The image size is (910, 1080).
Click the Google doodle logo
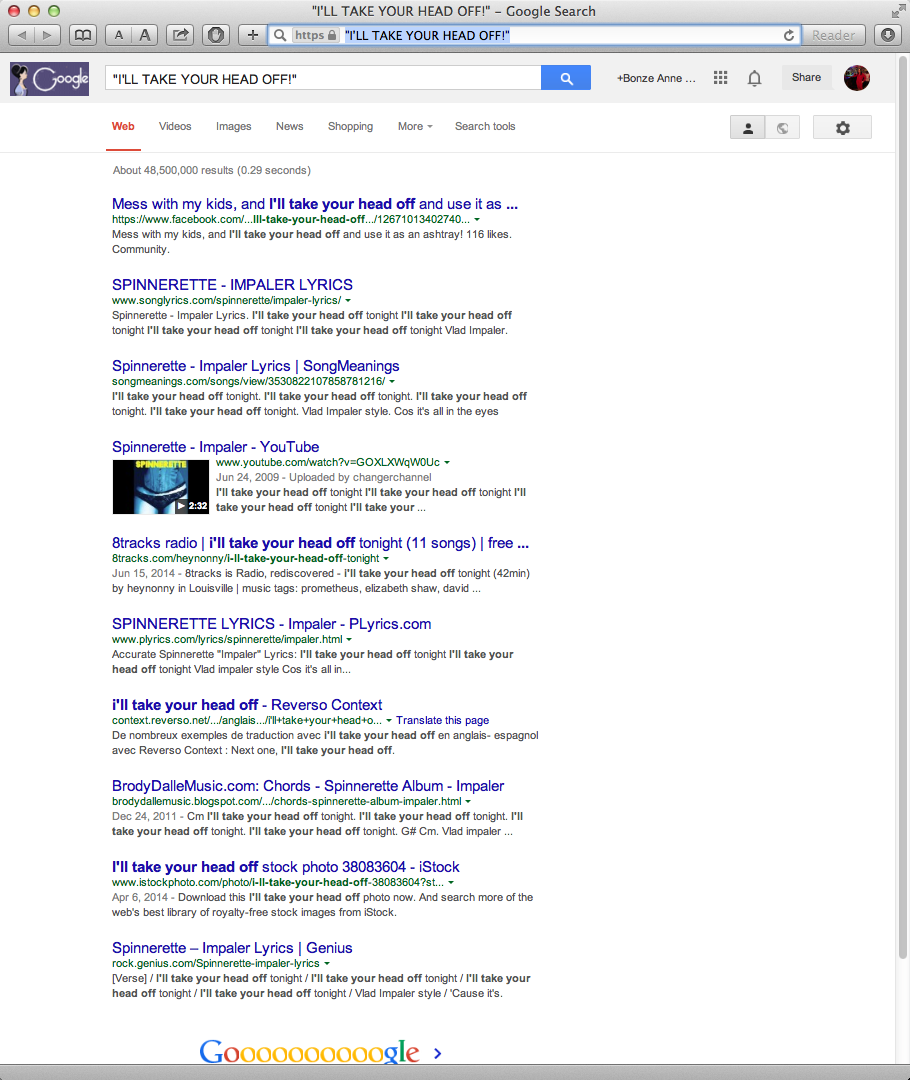(50, 79)
